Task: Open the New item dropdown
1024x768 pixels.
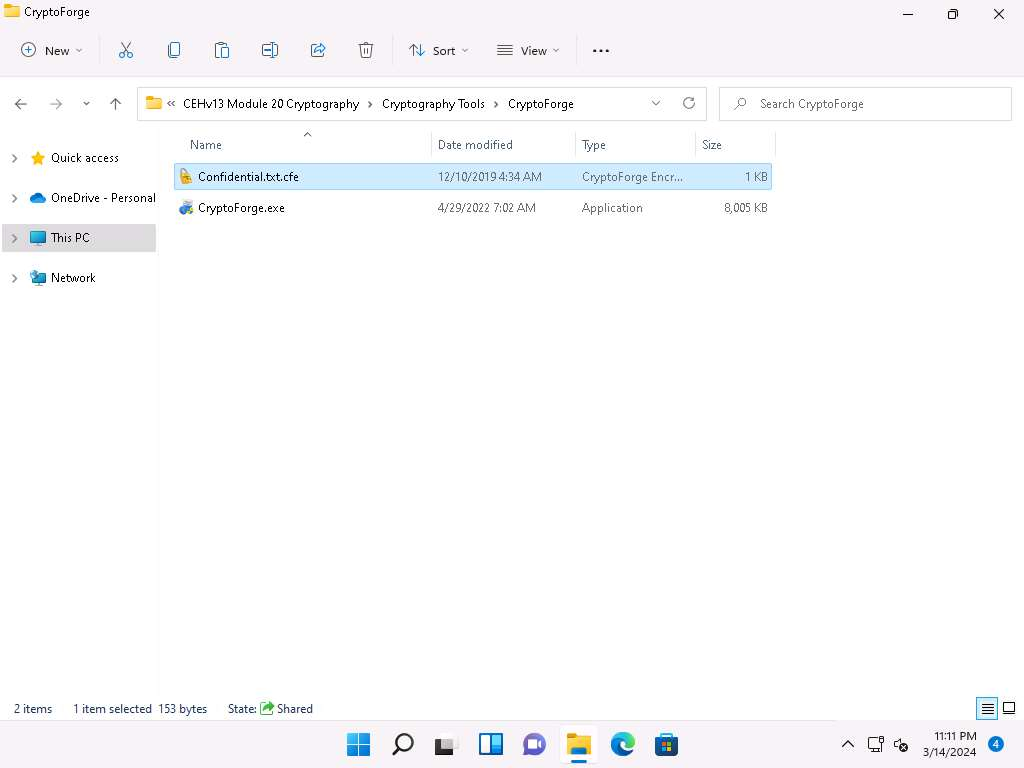Action: pyautogui.click(x=52, y=50)
